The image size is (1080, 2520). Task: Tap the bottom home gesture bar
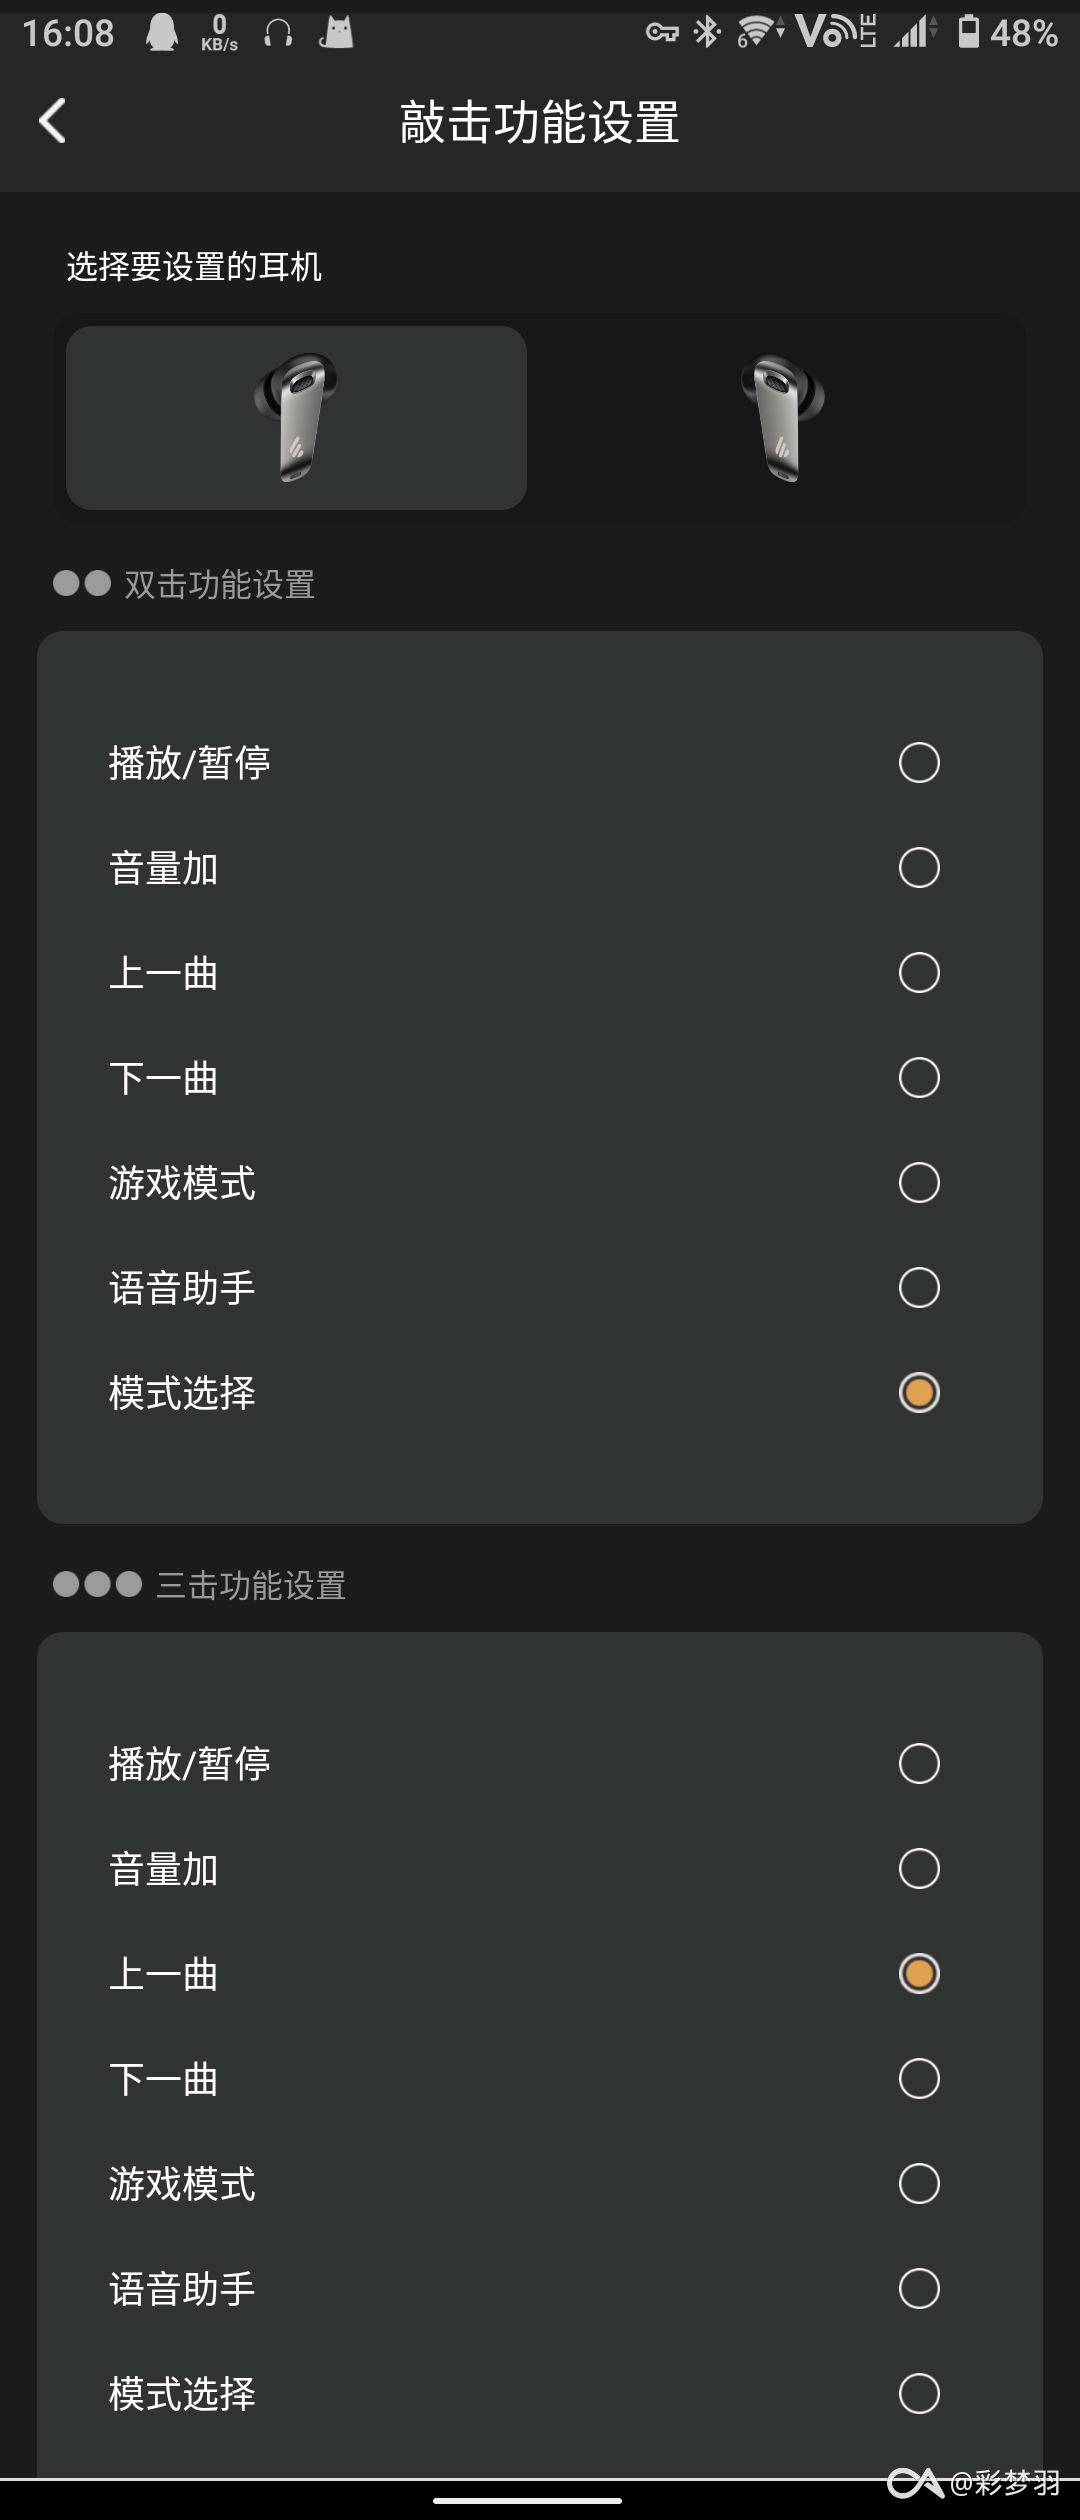pyautogui.click(x=528, y=2500)
